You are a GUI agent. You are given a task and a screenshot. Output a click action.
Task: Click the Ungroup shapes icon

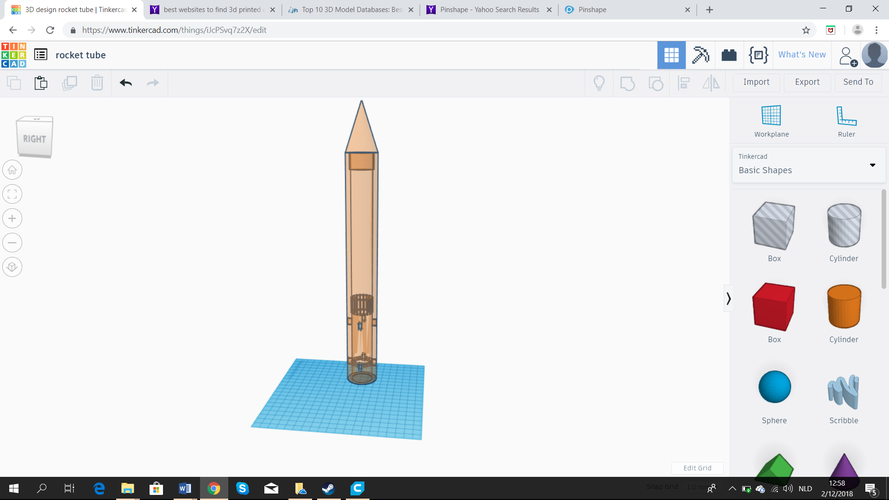pos(655,83)
